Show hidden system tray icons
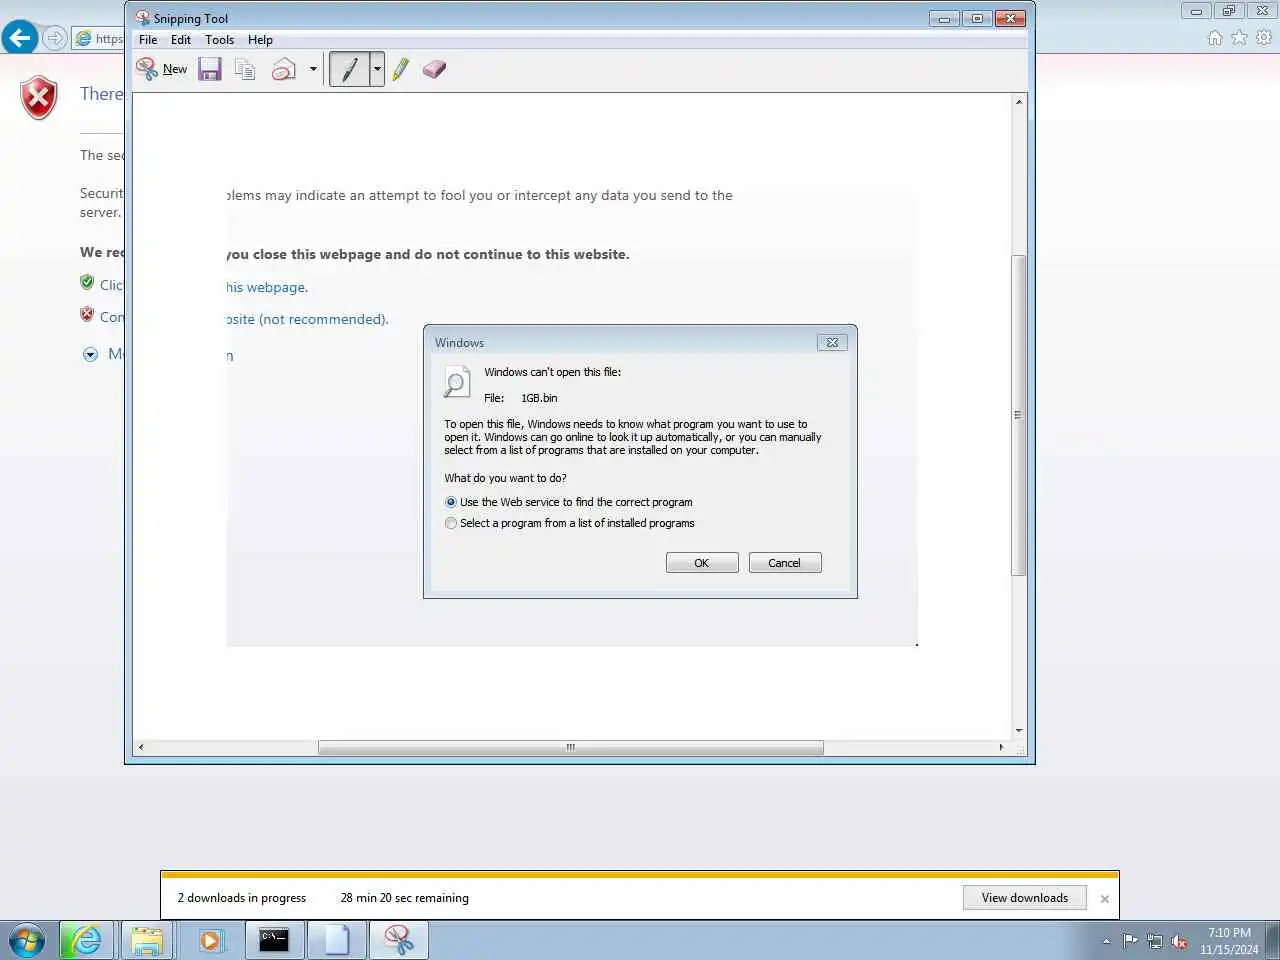 pos(1106,941)
